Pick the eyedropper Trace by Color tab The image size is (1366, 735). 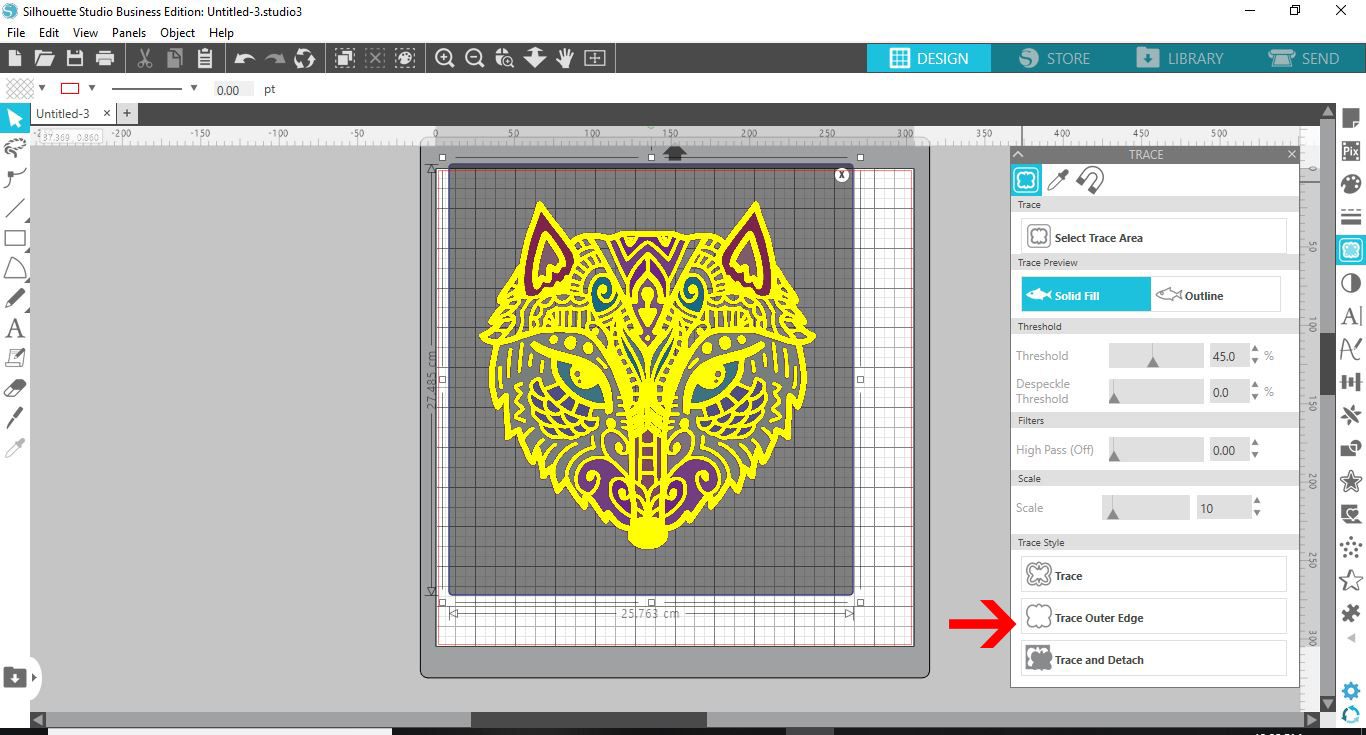click(1058, 180)
